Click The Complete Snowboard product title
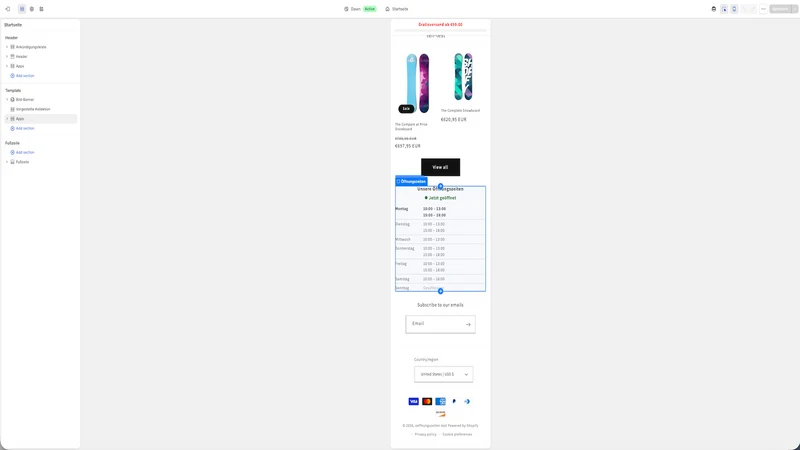This screenshot has width=800, height=450. click(x=460, y=111)
